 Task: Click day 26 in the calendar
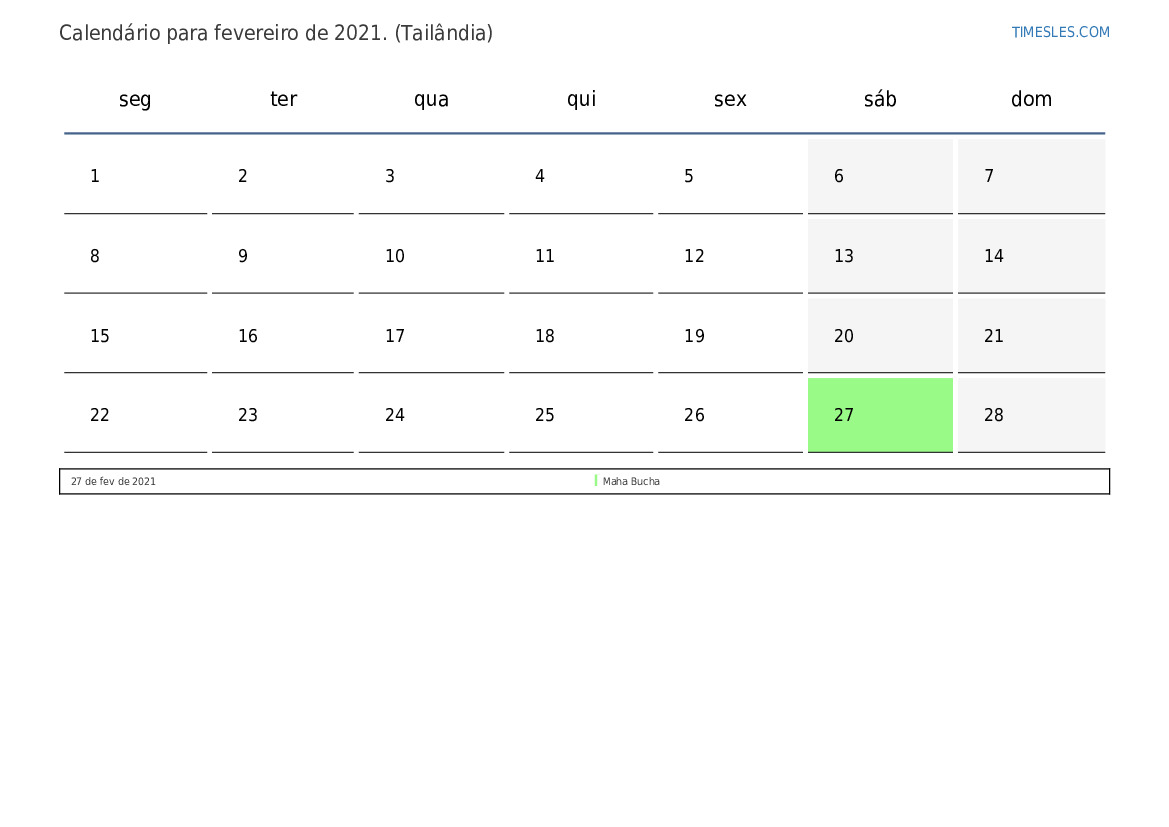pos(730,415)
